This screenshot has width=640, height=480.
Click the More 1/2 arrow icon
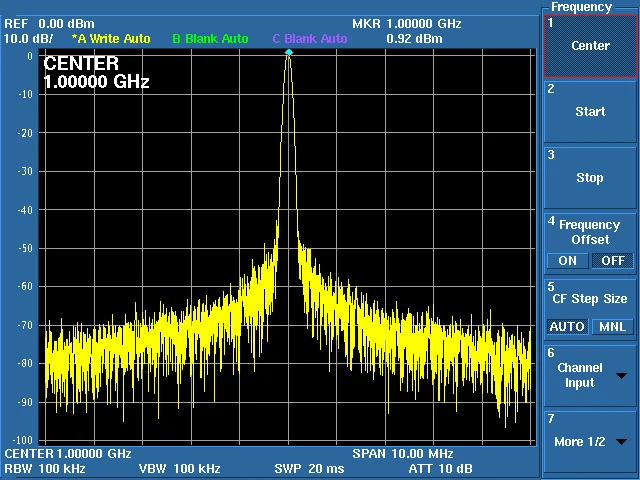[621, 442]
